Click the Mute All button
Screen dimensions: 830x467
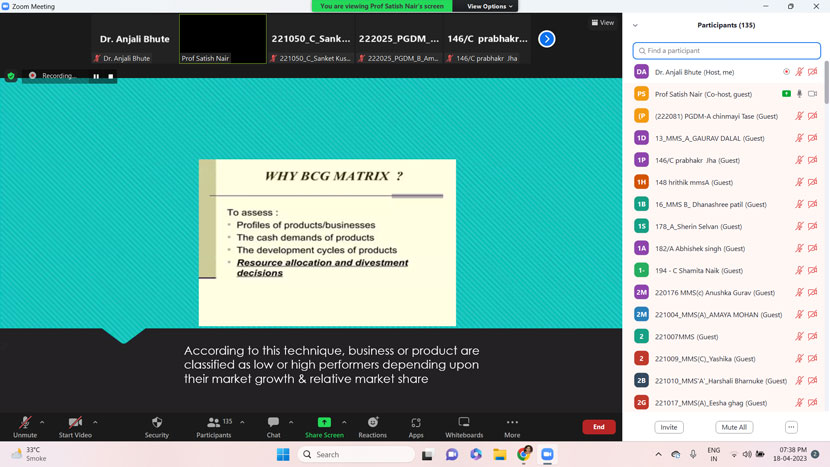coord(734,427)
